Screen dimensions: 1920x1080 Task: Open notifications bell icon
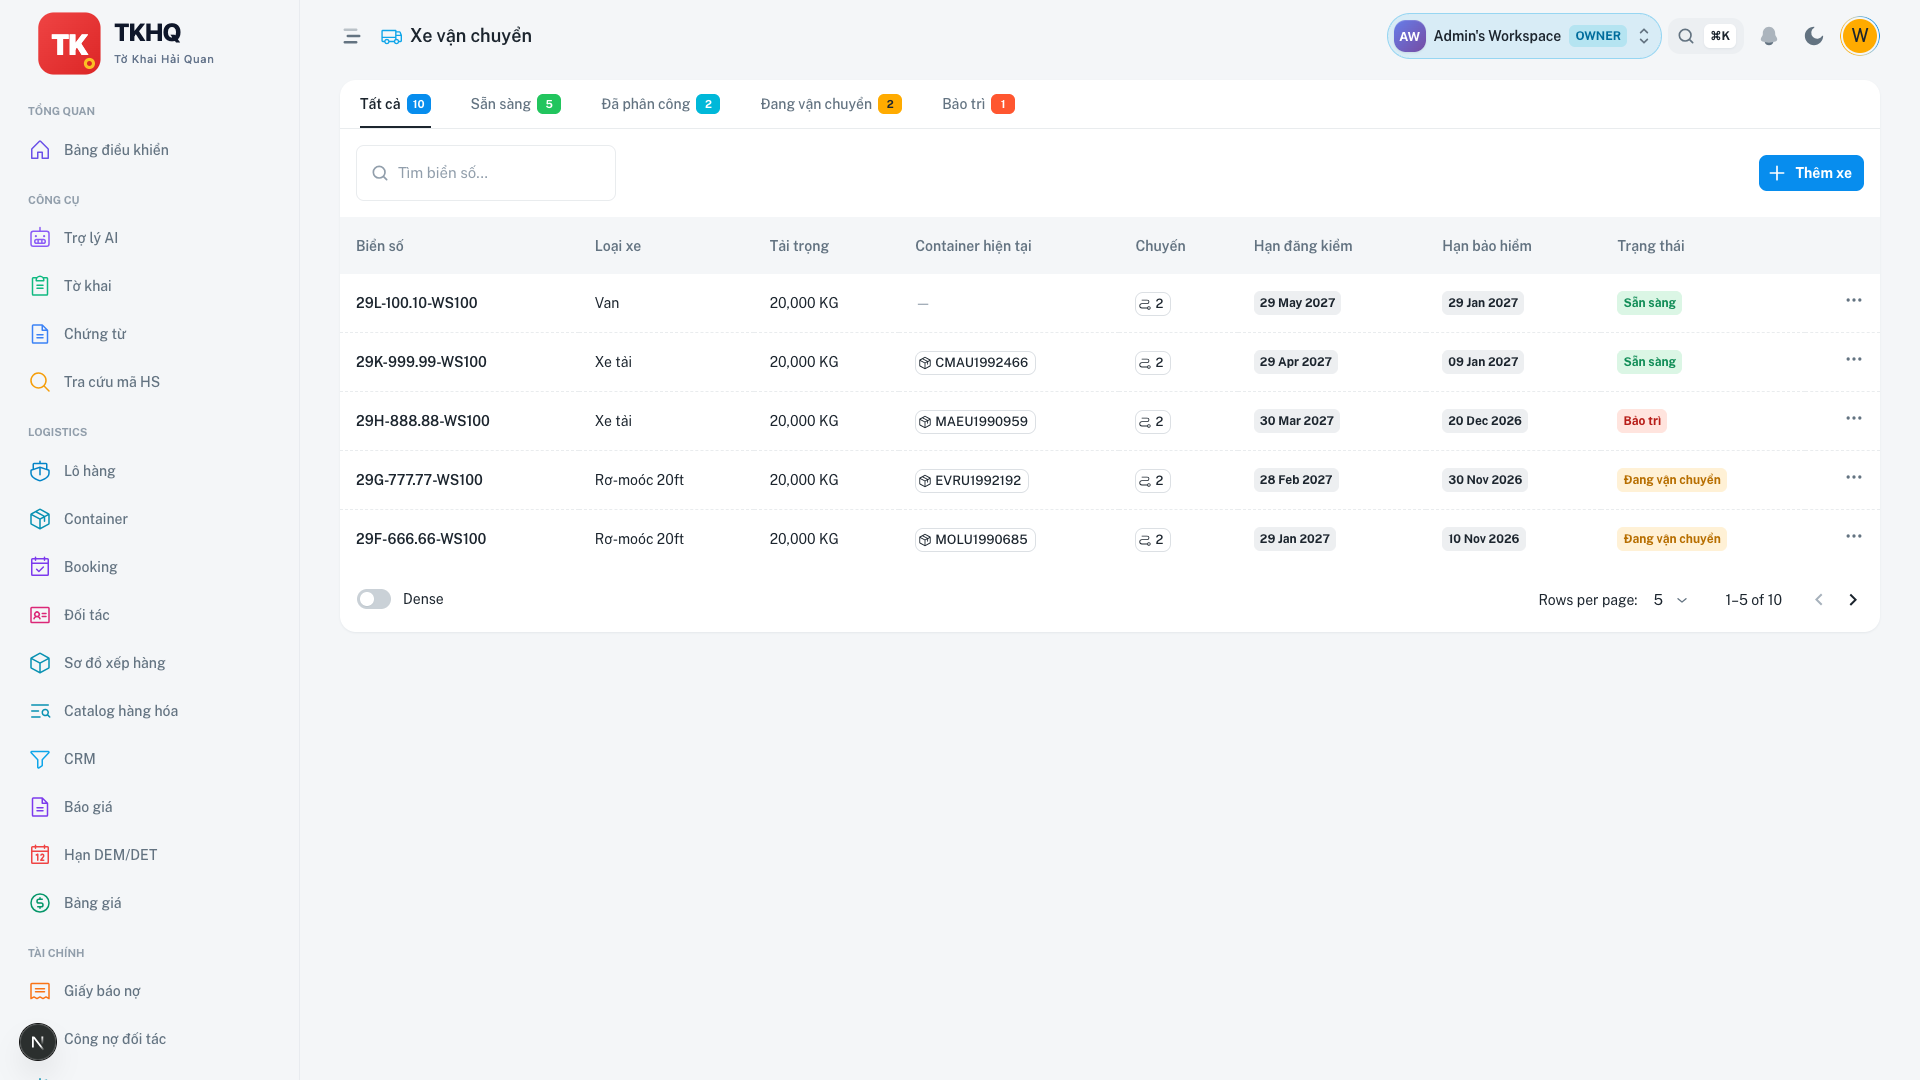tap(1769, 36)
